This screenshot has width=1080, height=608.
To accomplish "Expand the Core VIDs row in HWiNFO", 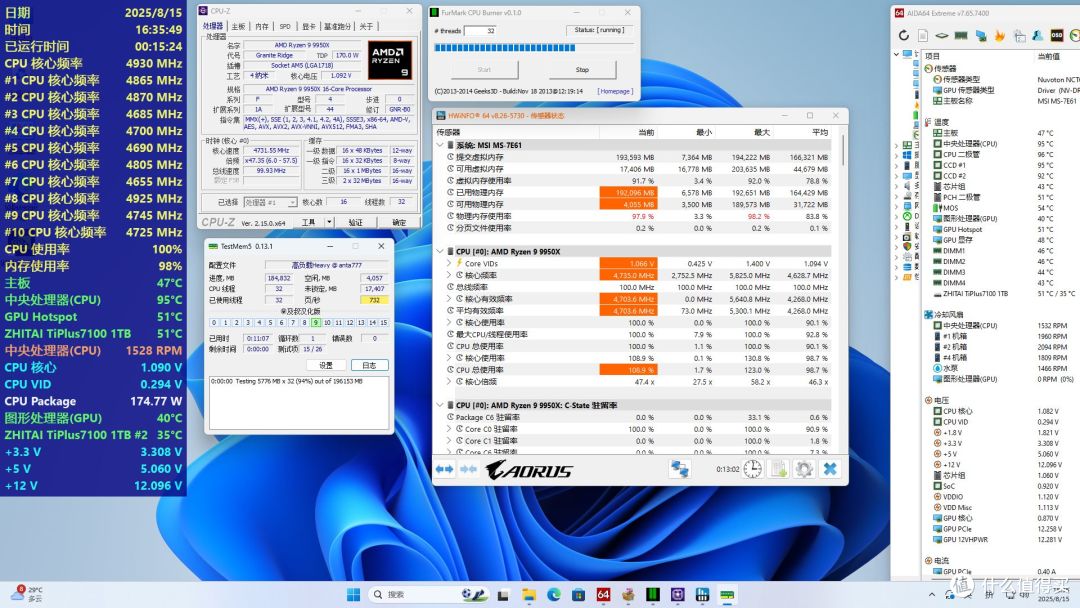I will (449, 263).
